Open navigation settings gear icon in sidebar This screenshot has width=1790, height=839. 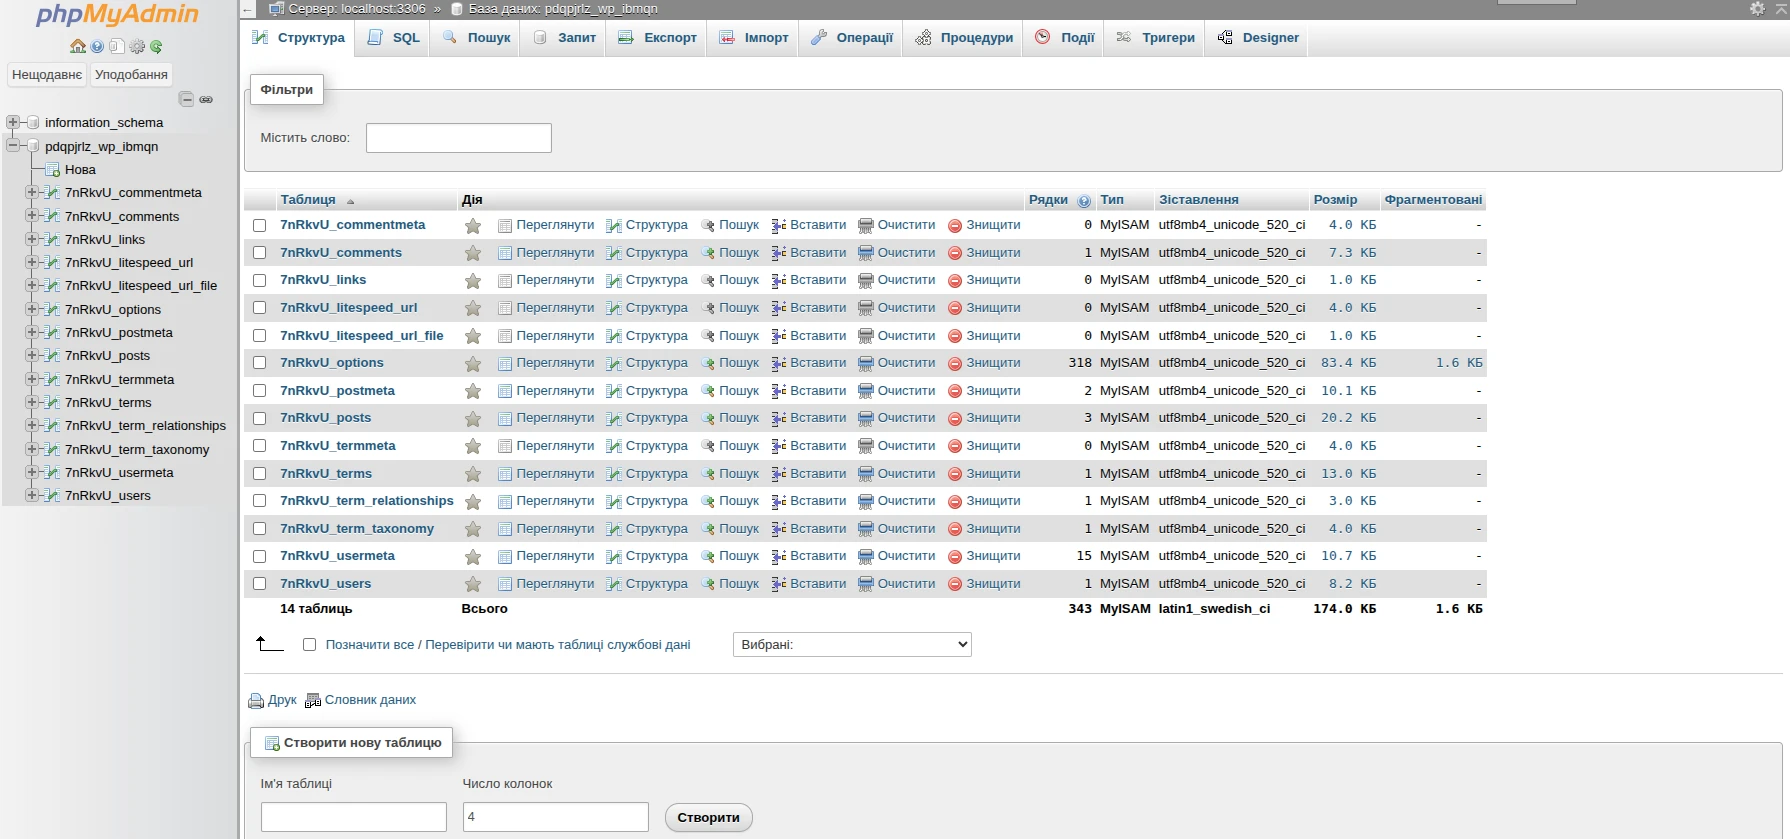pyautogui.click(x=137, y=46)
